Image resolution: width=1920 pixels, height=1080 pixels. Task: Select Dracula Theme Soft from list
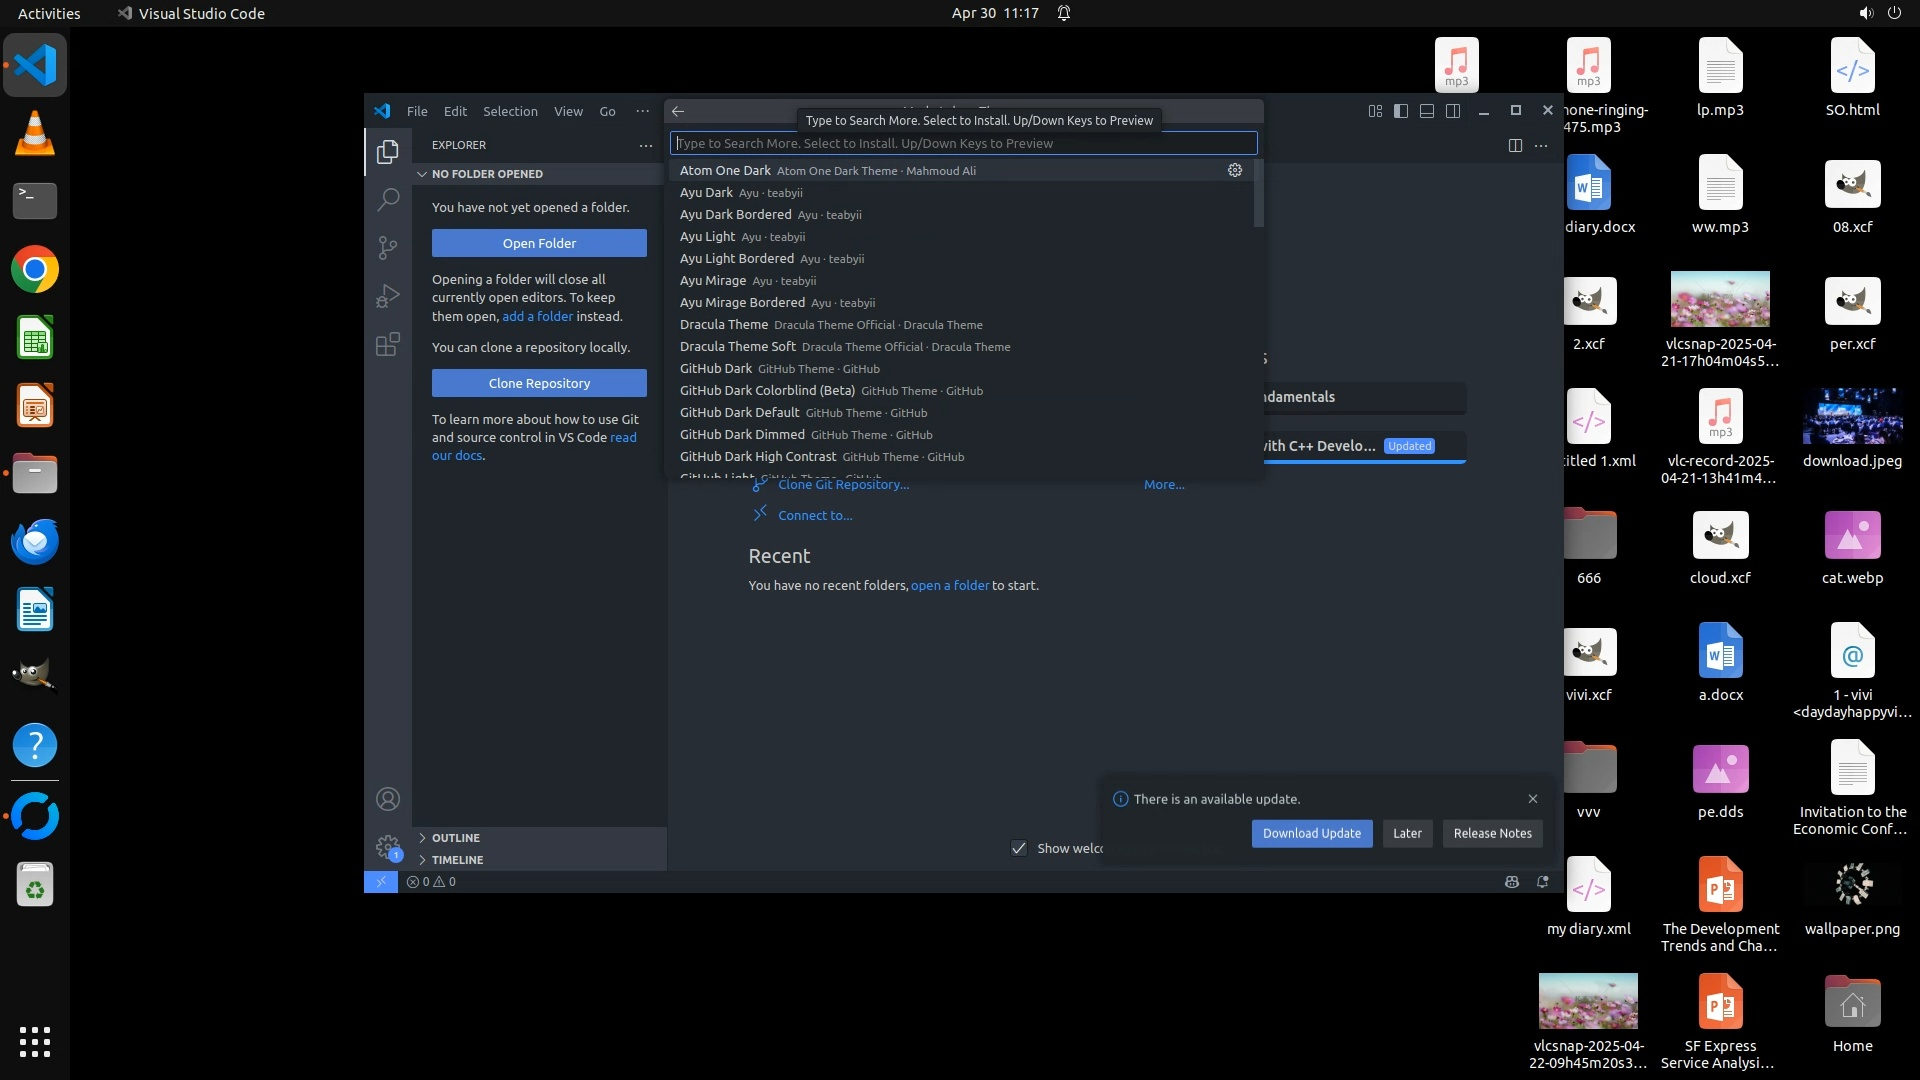coord(738,347)
